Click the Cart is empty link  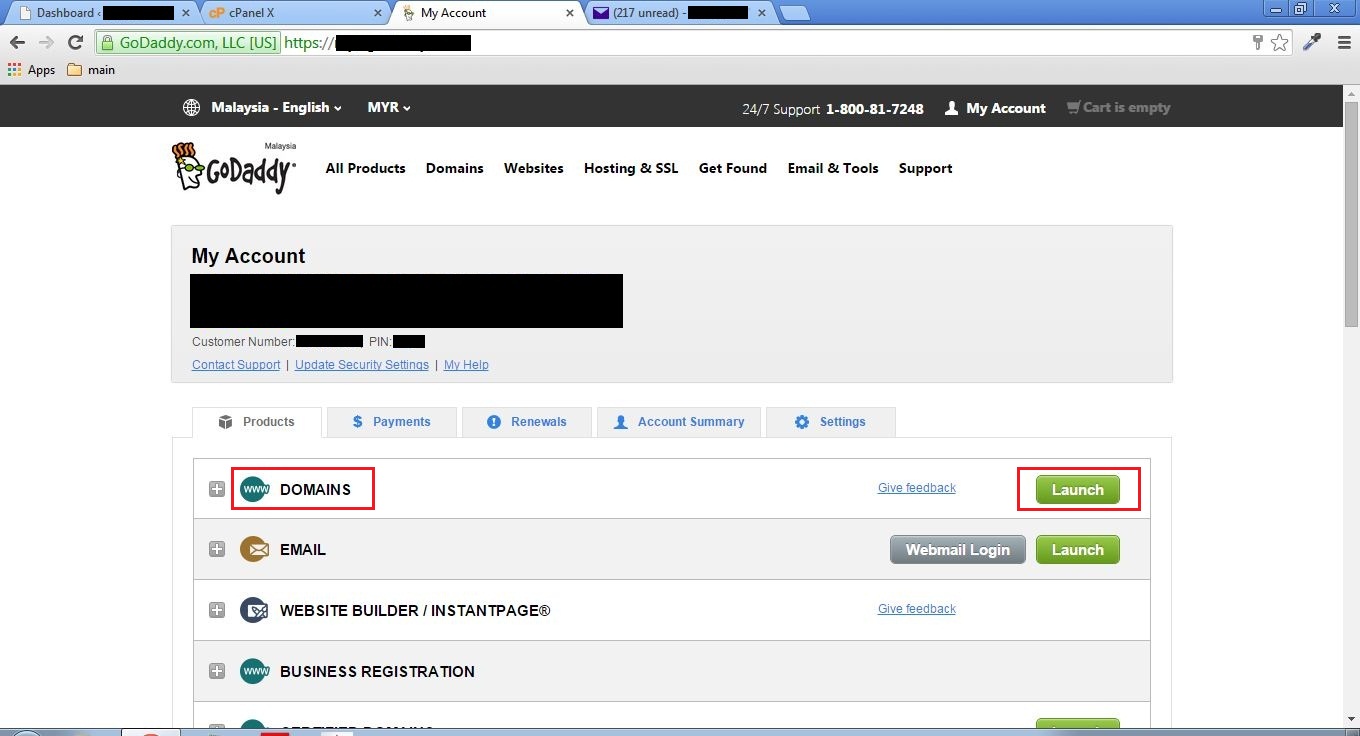pyautogui.click(x=1126, y=107)
